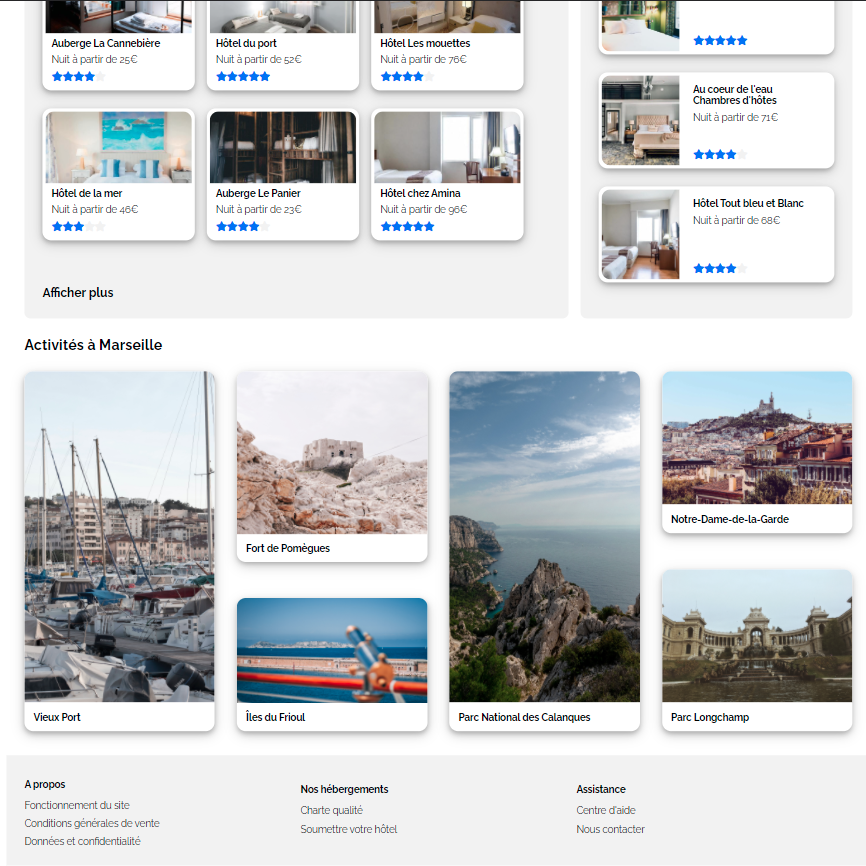Click the Parc National des Calanques caption
Image resolution: width=866 pixels, height=866 pixels.
[524, 717]
